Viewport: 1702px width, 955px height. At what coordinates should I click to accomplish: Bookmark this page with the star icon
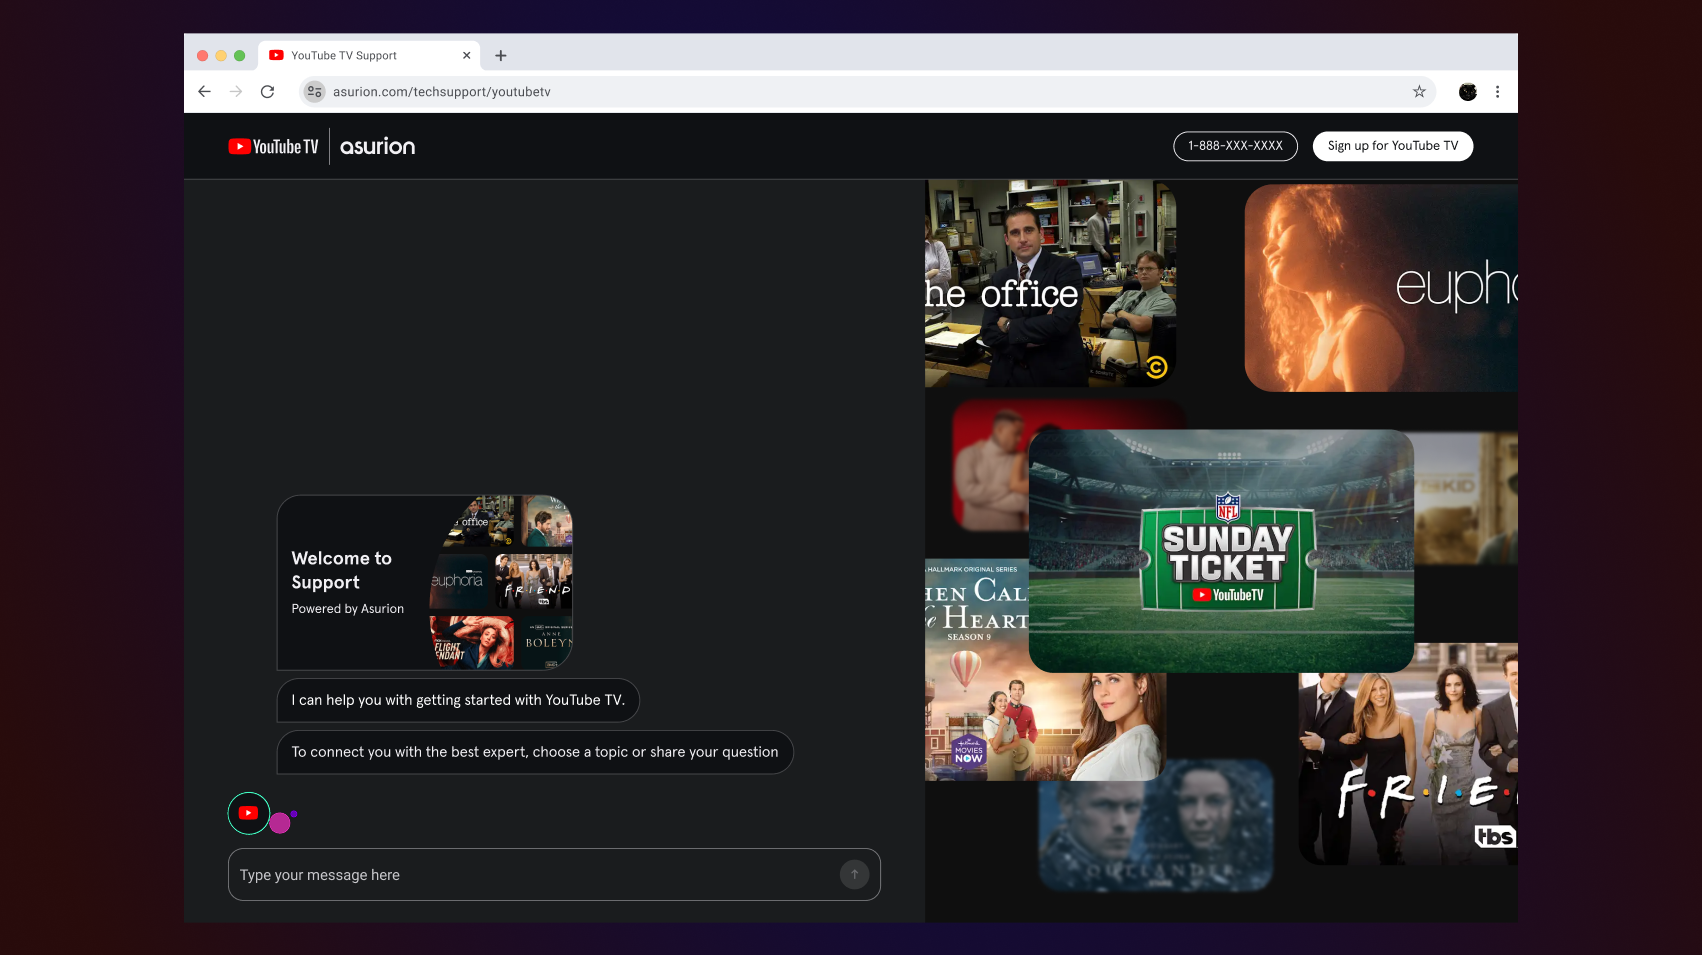point(1419,92)
